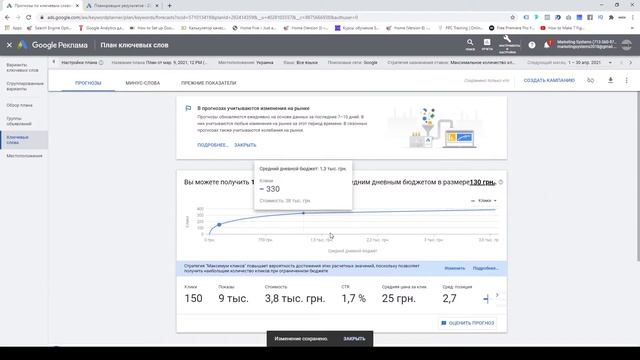The image size is (640, 360).
Task: Go to next date period arrow
Action: point(631,62)
